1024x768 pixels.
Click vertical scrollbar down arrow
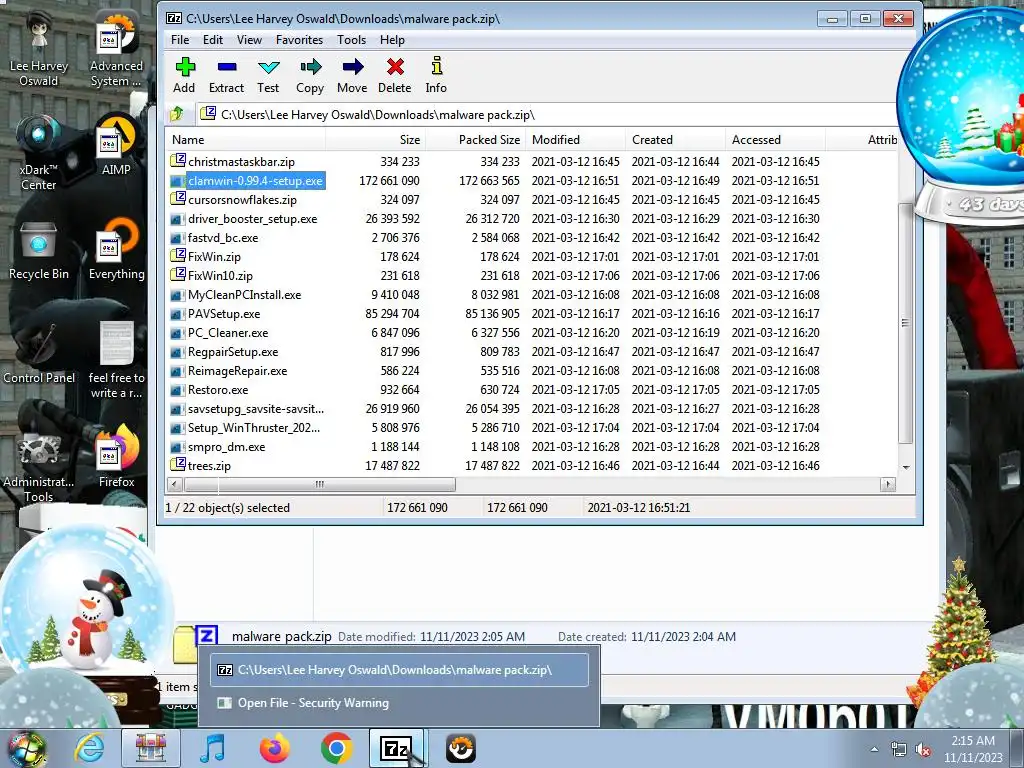[x=906, y=468]
